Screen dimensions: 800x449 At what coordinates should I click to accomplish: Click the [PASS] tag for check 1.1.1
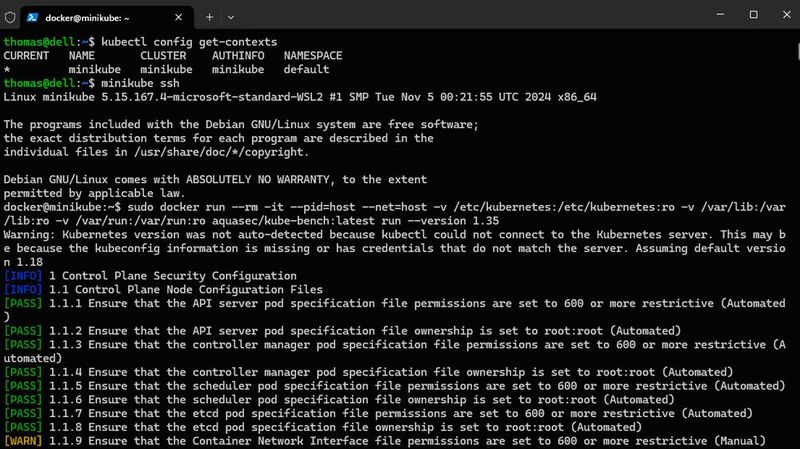click(x=23, y=304)
